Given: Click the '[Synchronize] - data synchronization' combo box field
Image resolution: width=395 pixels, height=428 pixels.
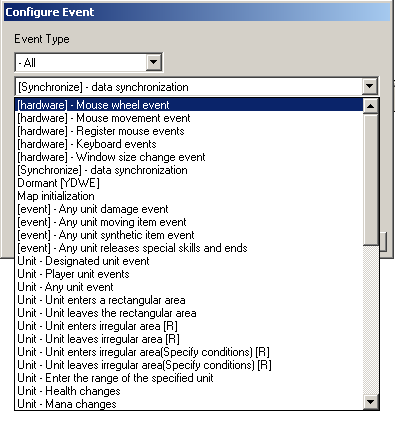Looking at the screenshot, I should click(196, 87).
